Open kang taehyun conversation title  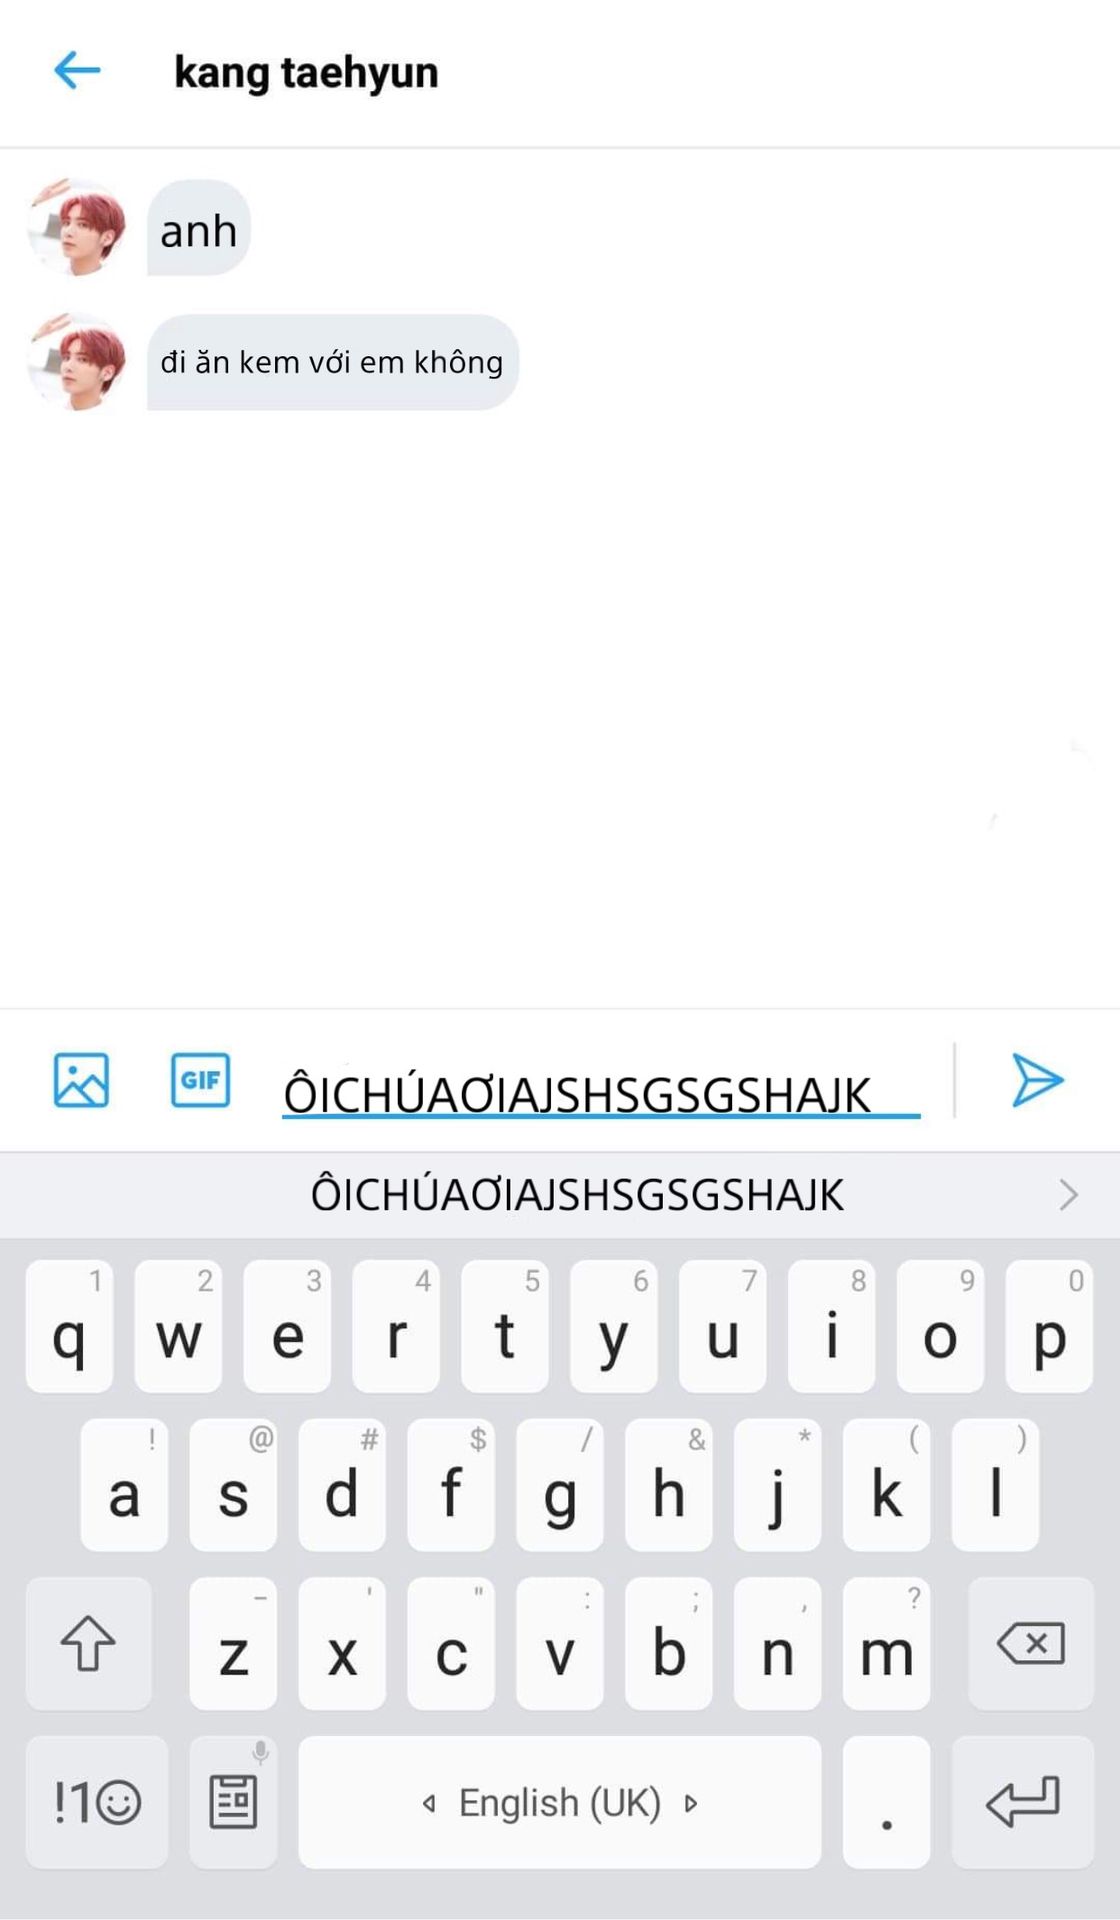(x=306, y=72)
